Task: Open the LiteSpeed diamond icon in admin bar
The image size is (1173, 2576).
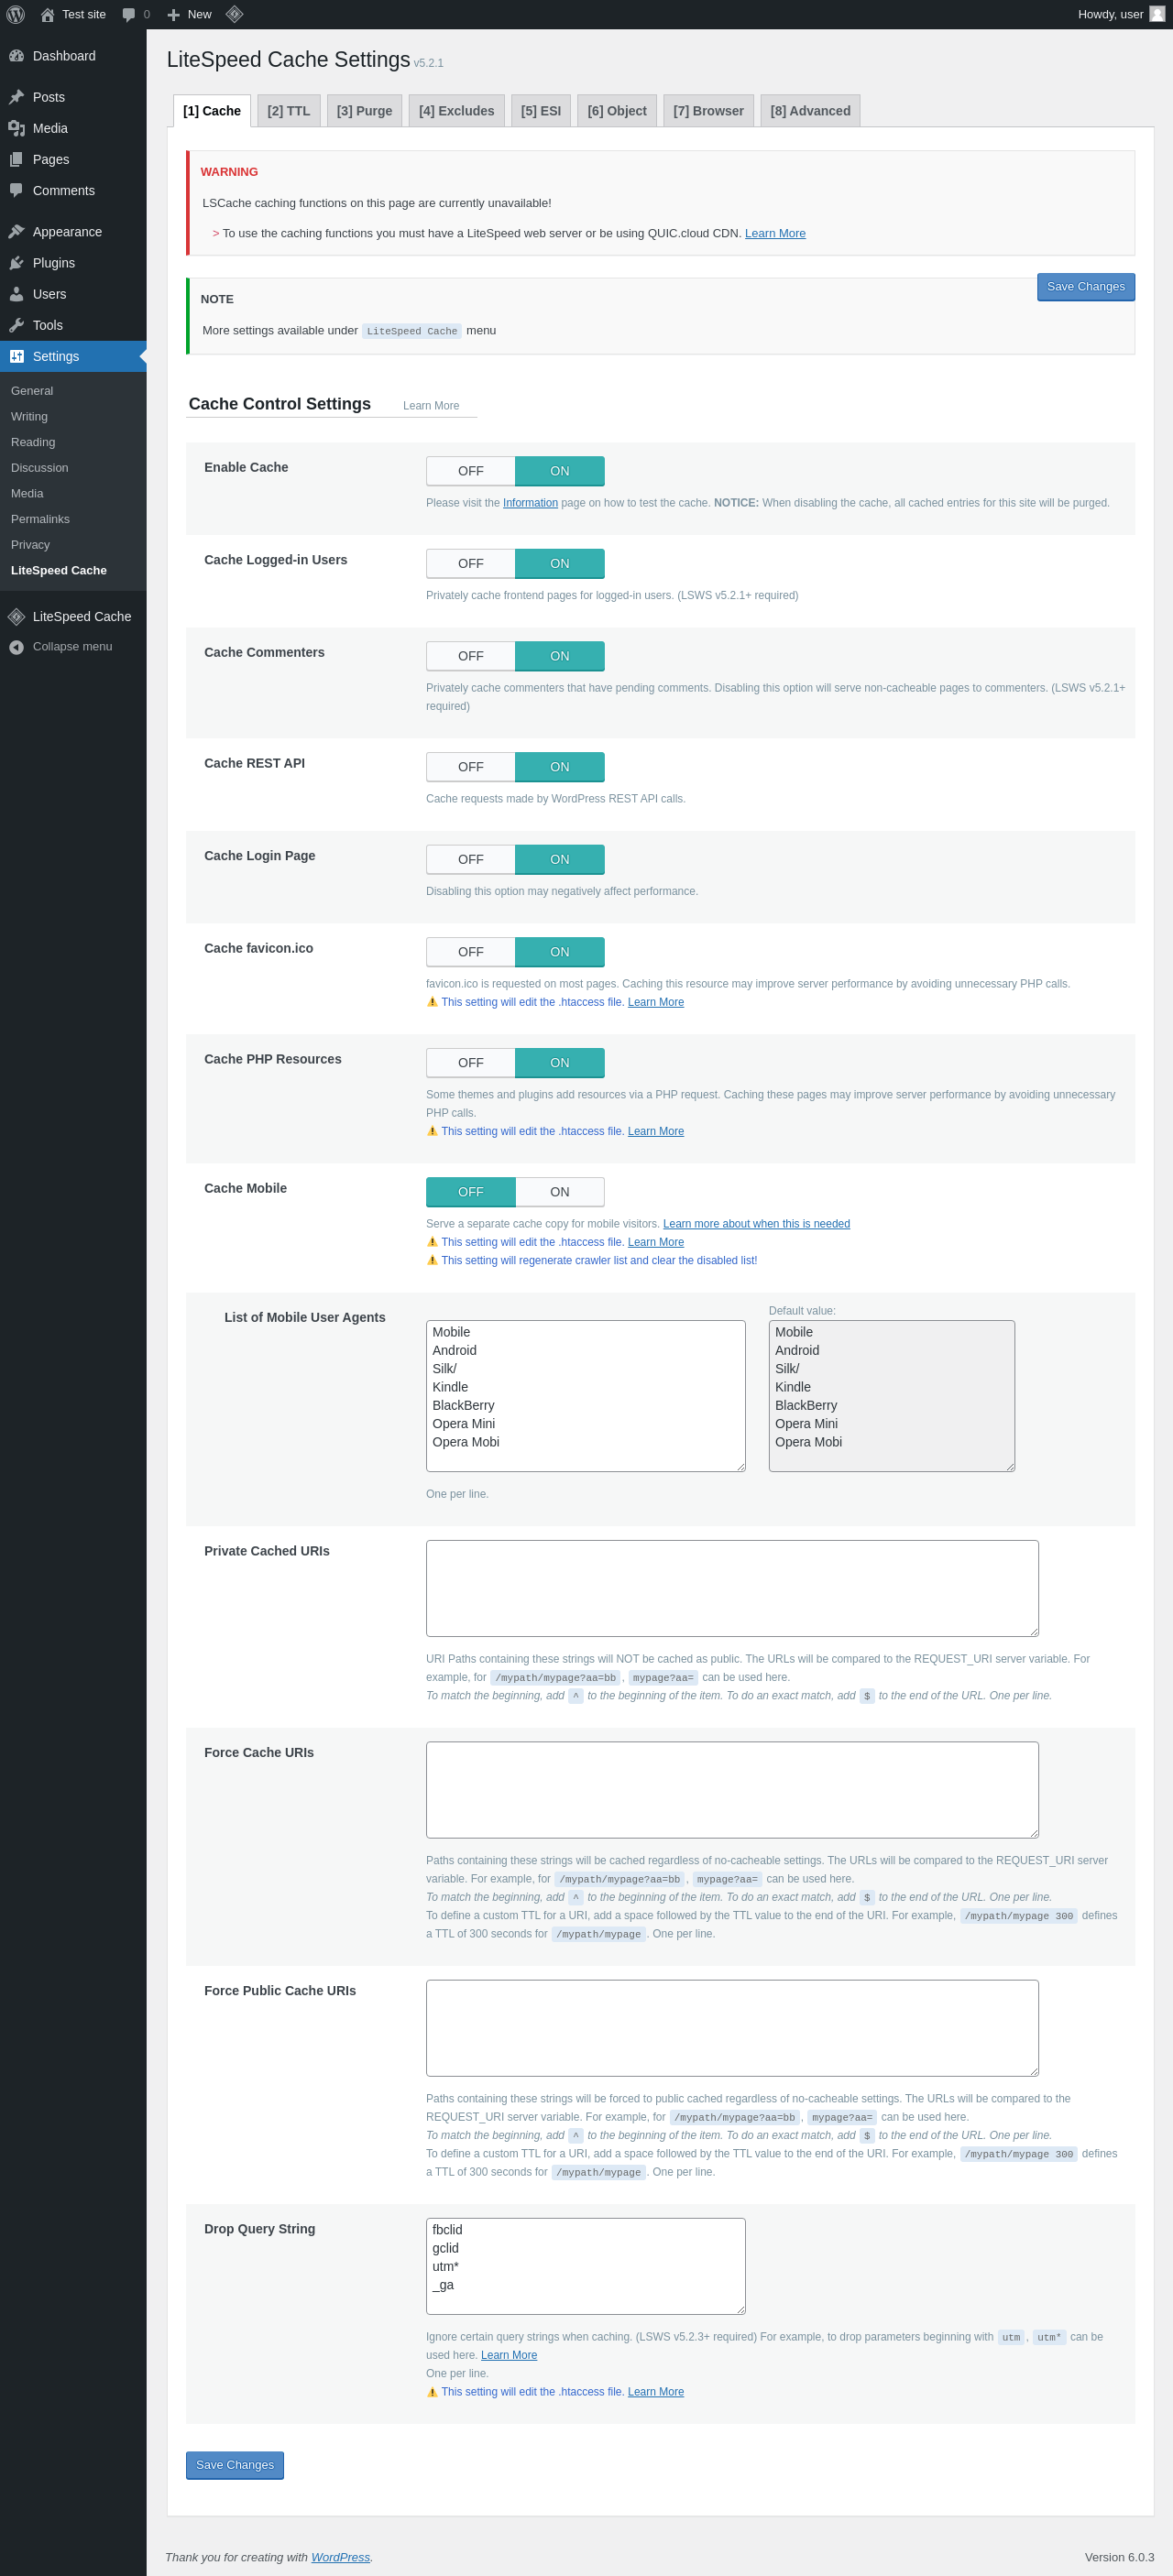Action: point(234,14)
